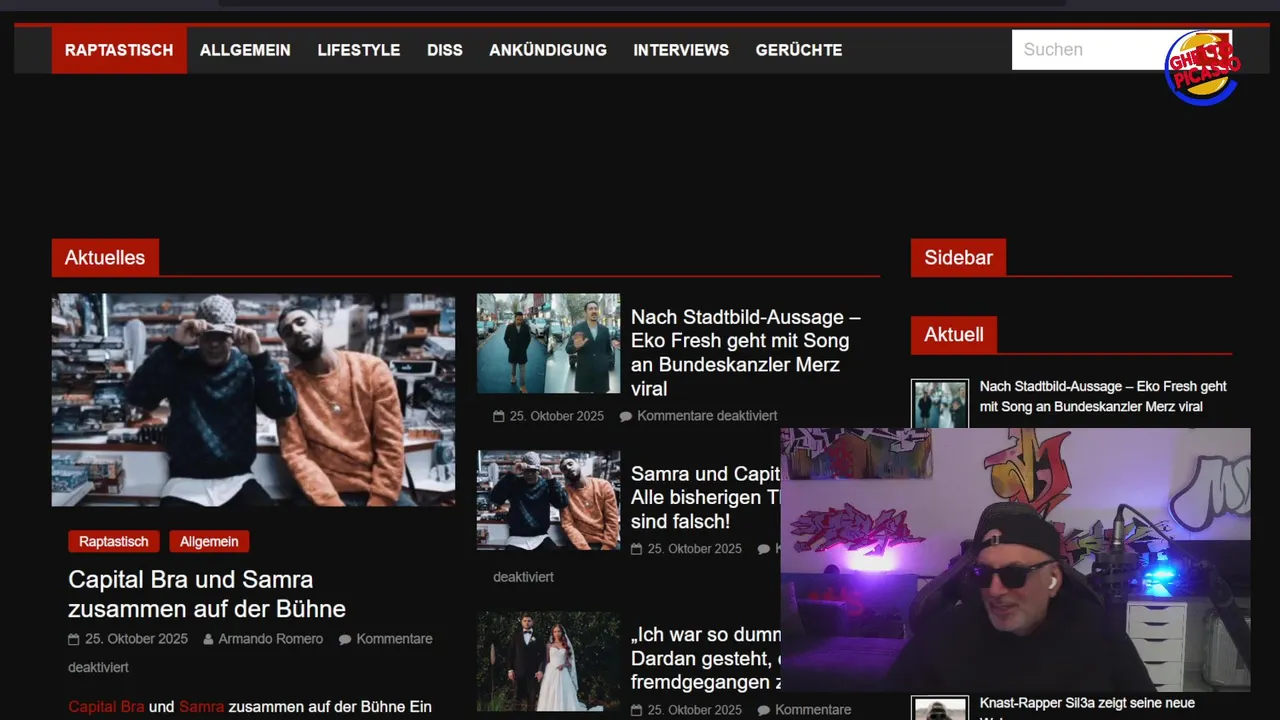Click the date 25. Oktober 2025 under main headline
The image size is (1280, 720).
(x=136, y=639)
